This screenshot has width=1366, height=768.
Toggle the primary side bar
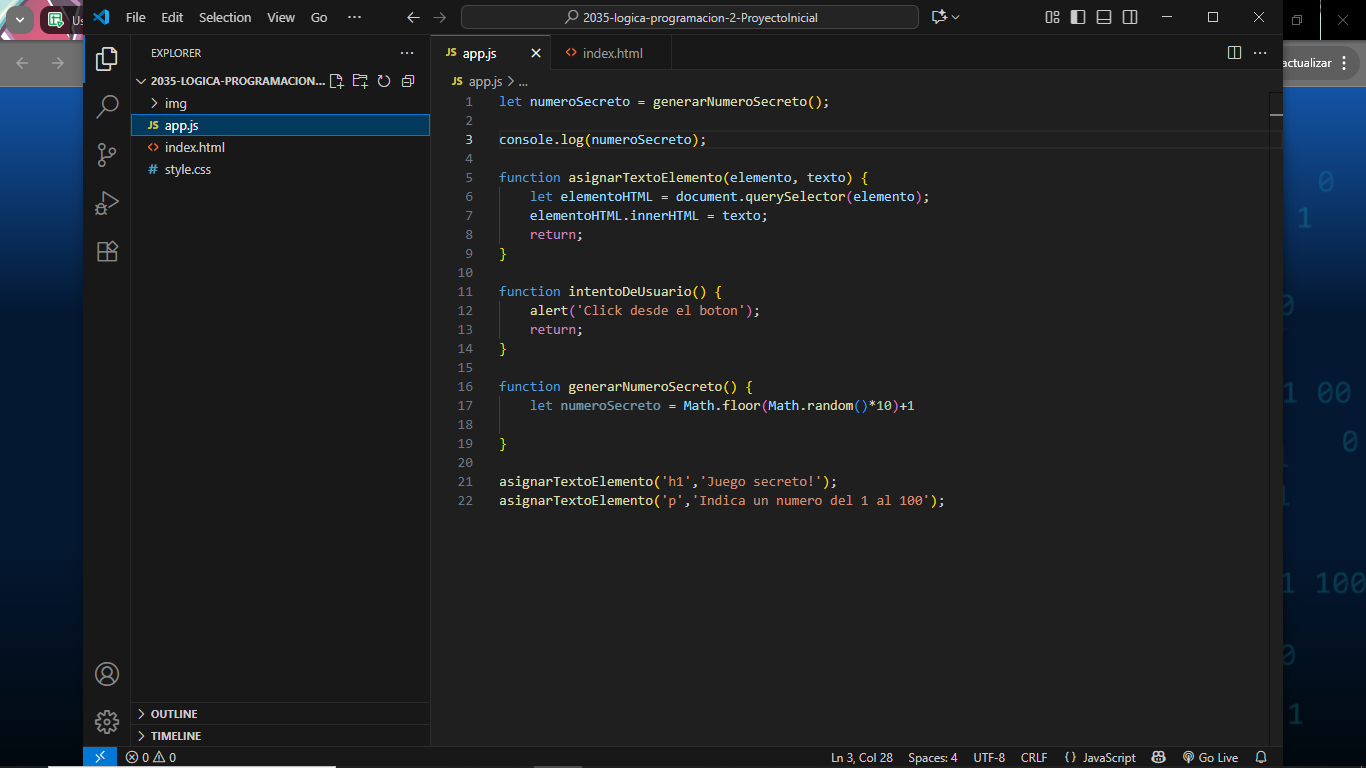pos(1078,17)
